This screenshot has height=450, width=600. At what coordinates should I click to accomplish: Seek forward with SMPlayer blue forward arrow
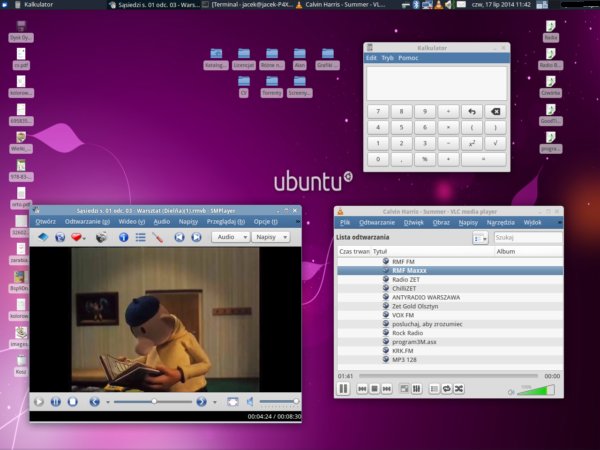(x=201, y=402)
